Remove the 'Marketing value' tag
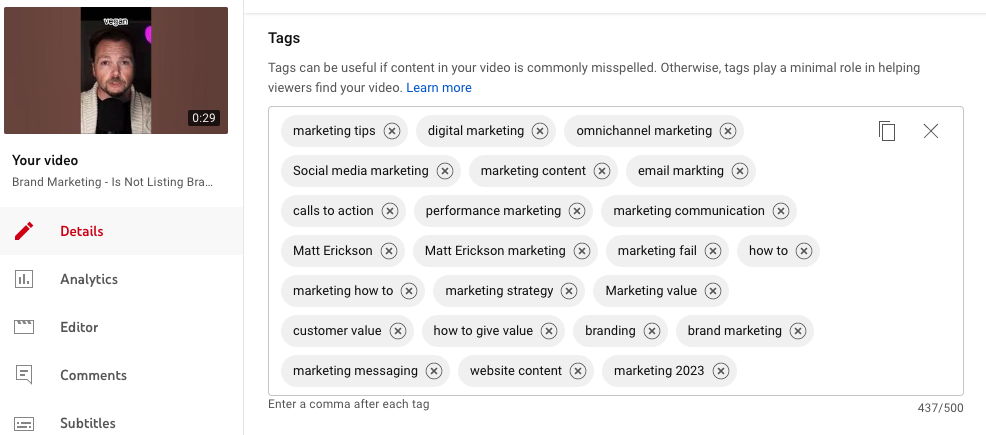The image size is (986, 435). click(x=712, y=291)
